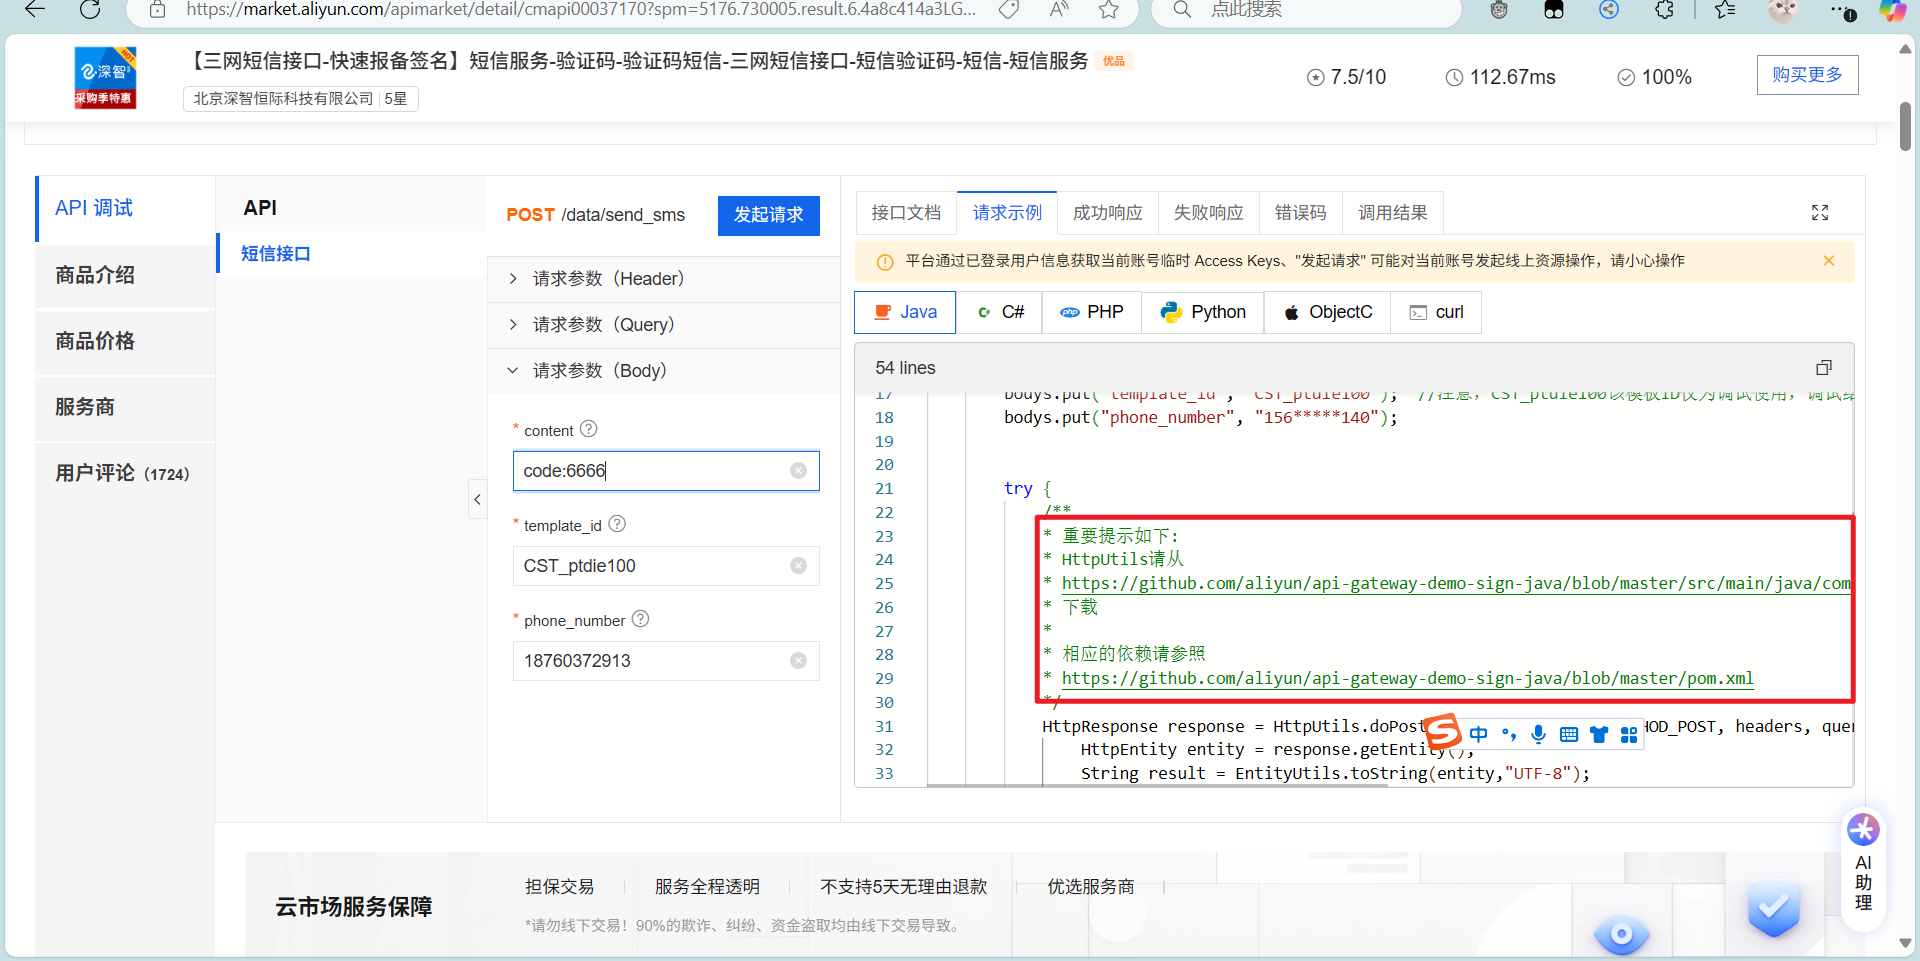The image size is (1920, 961).
Task: Select Java code sample
Action: (x=905, y=312)
